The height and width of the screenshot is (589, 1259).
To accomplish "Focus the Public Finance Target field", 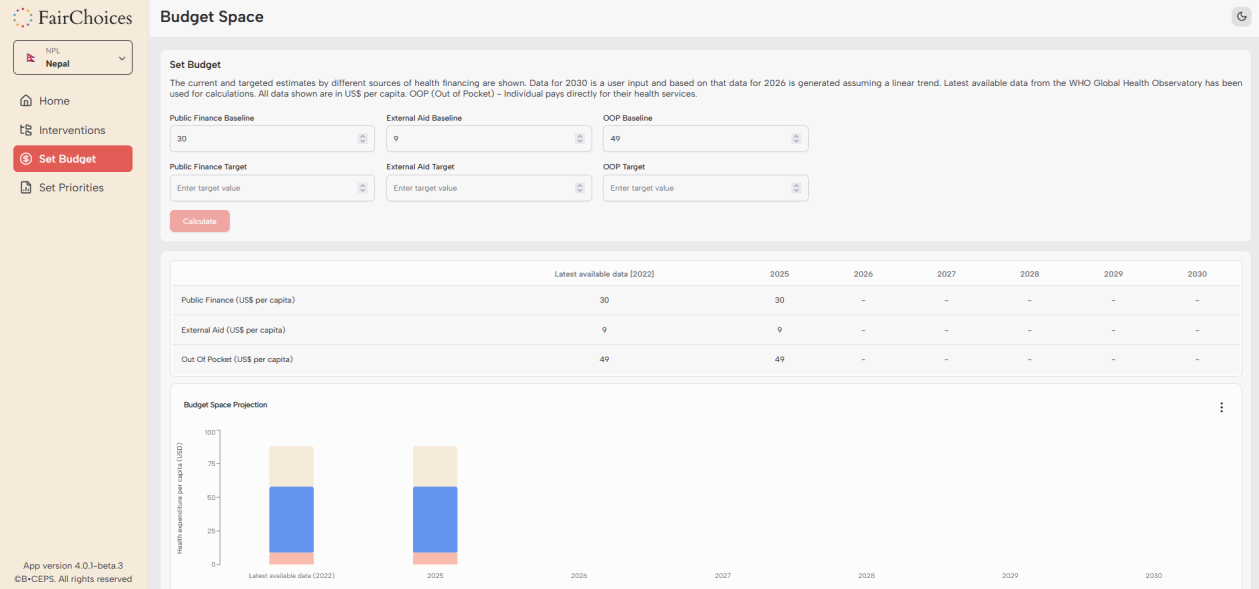I will pyautogui.click(x=262, y=188).
